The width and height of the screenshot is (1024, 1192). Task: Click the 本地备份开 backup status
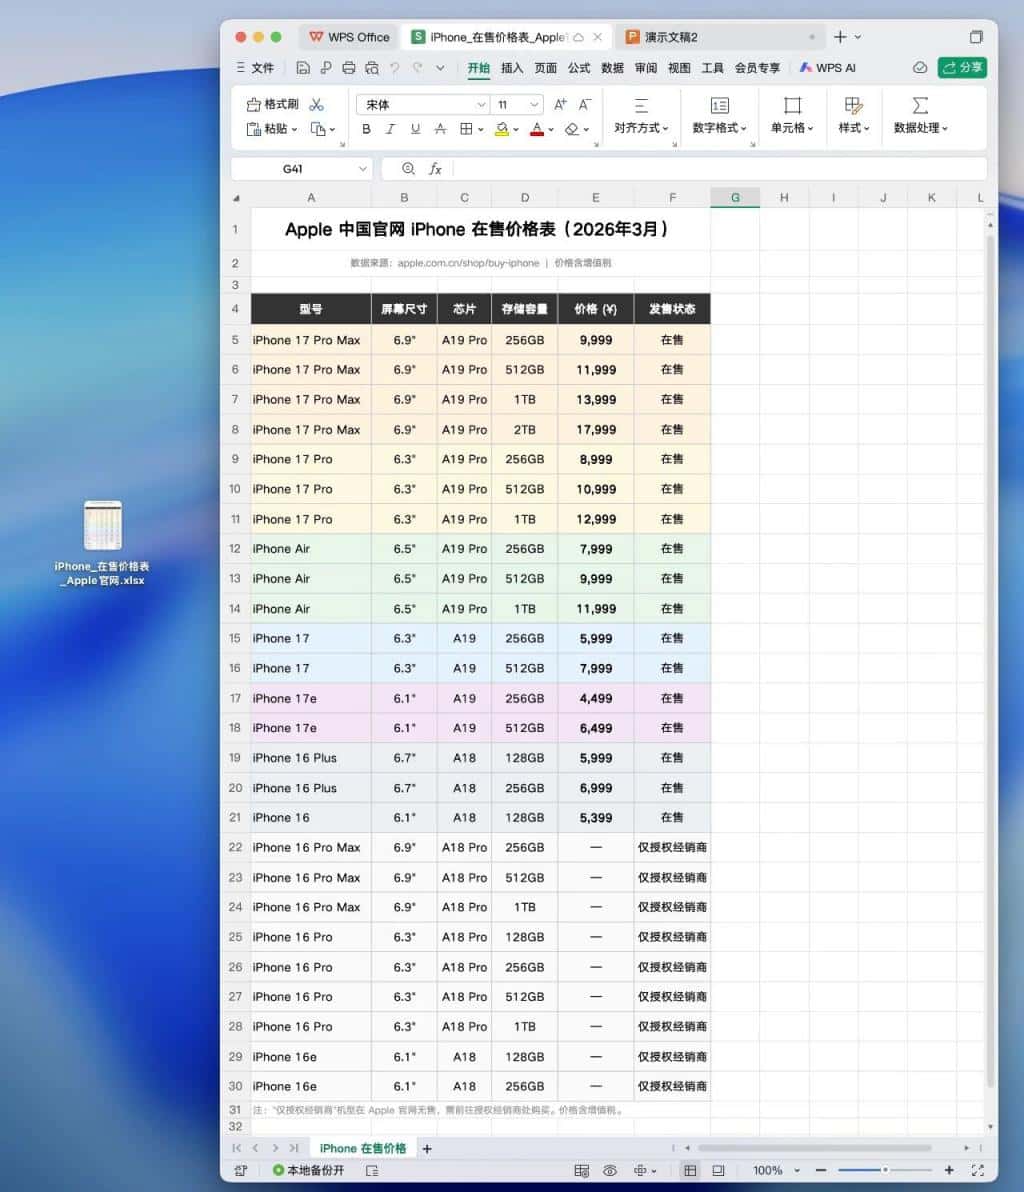point(309,1170)
